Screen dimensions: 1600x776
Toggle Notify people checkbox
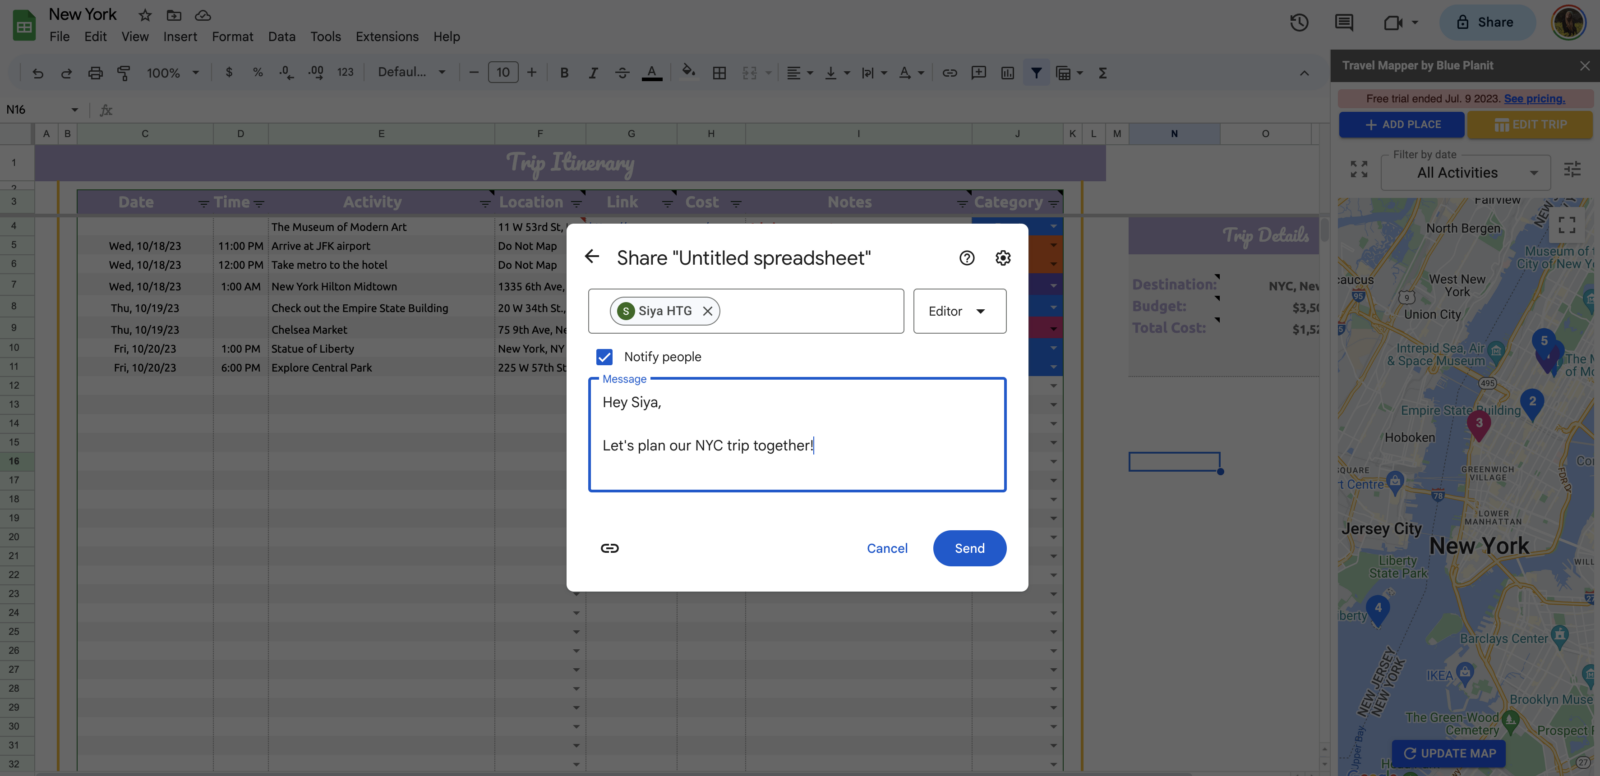pyautogui.click(x=604, y=357)
